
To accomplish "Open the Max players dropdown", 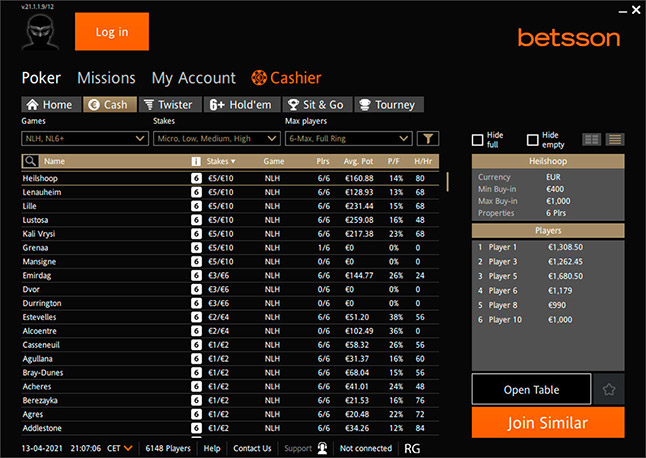I will [x=349, y=138].
